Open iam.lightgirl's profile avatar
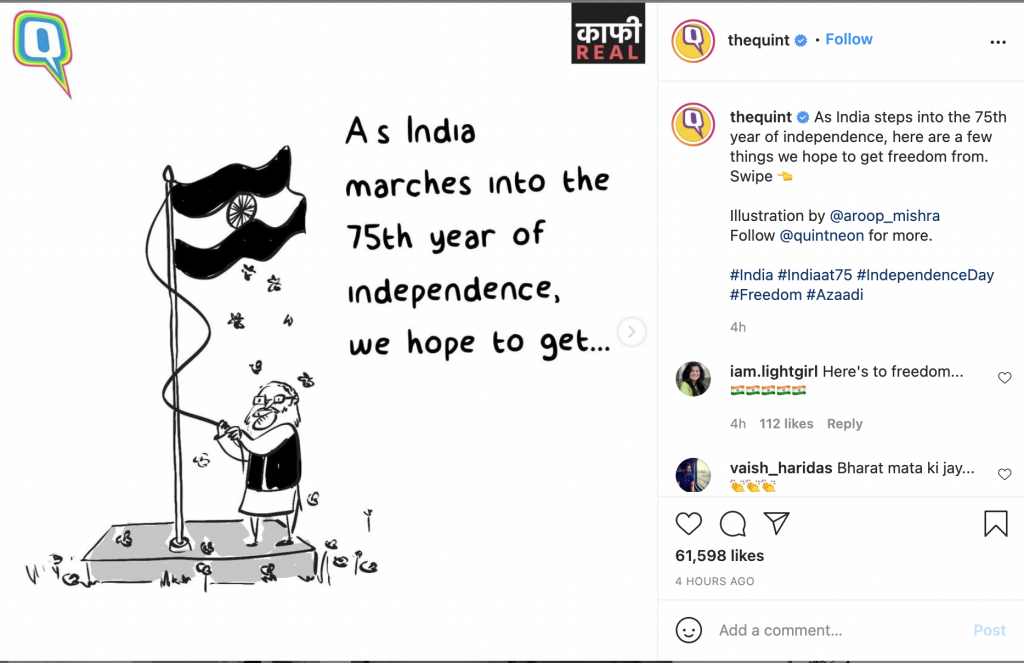 point(693,378)
